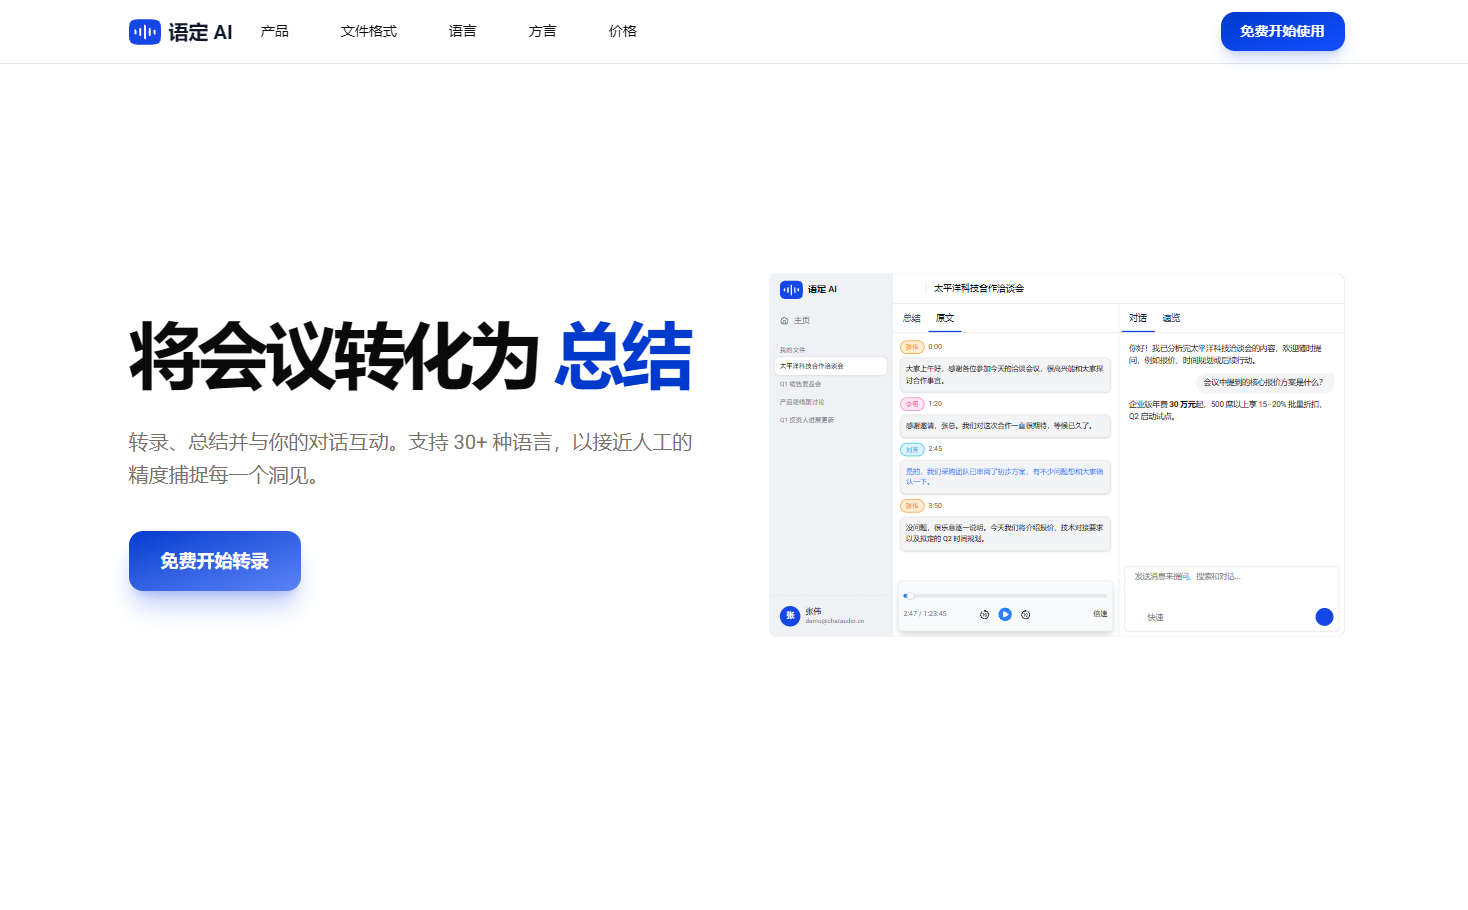Click the 张伟 speaker tag at 3:50
The height and width of the screenshot is (910, 1468).
coord(912,506)
